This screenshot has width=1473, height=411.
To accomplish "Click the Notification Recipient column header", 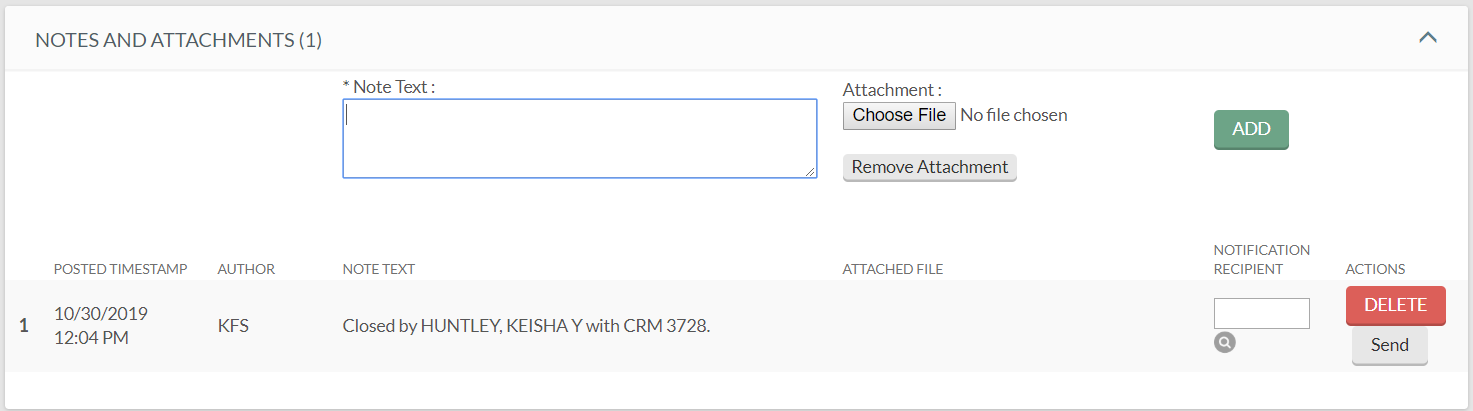I will click(1261, 259).
